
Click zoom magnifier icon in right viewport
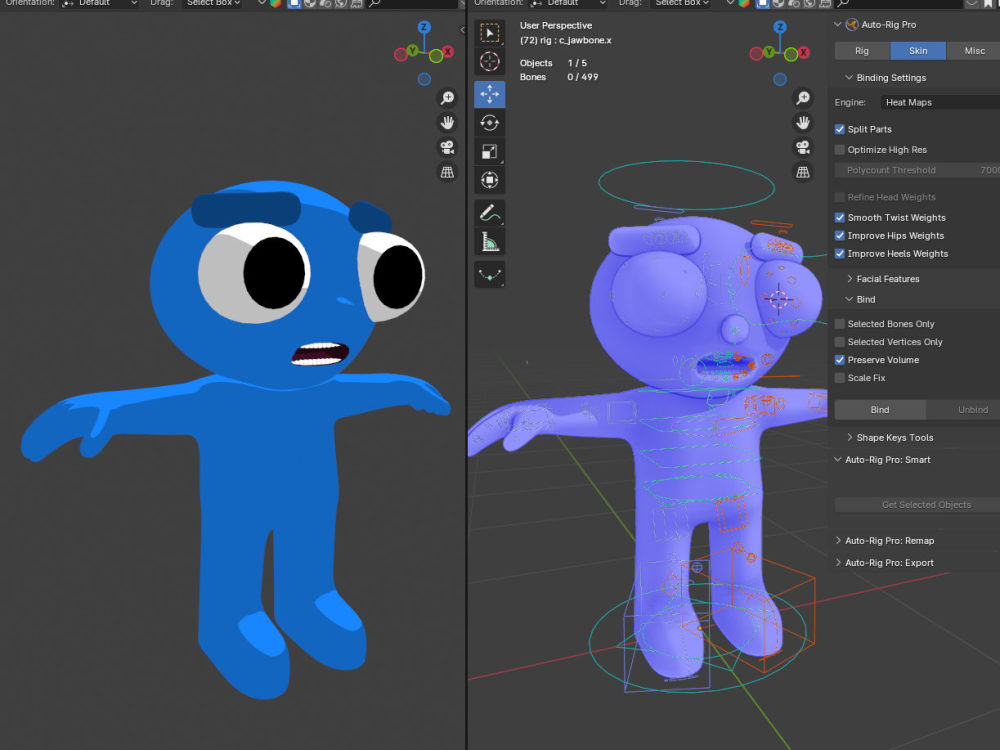(x=803, y=98)
